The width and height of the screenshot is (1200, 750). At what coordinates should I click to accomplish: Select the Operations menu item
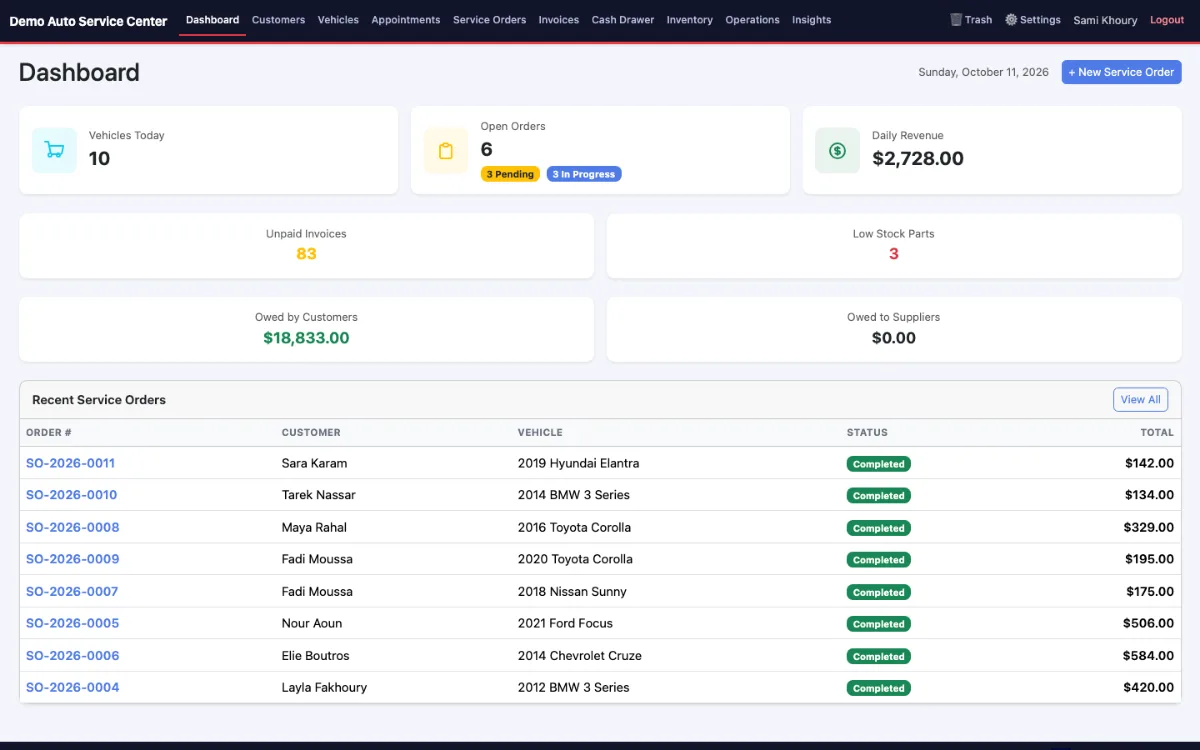(x=752, y=20)
